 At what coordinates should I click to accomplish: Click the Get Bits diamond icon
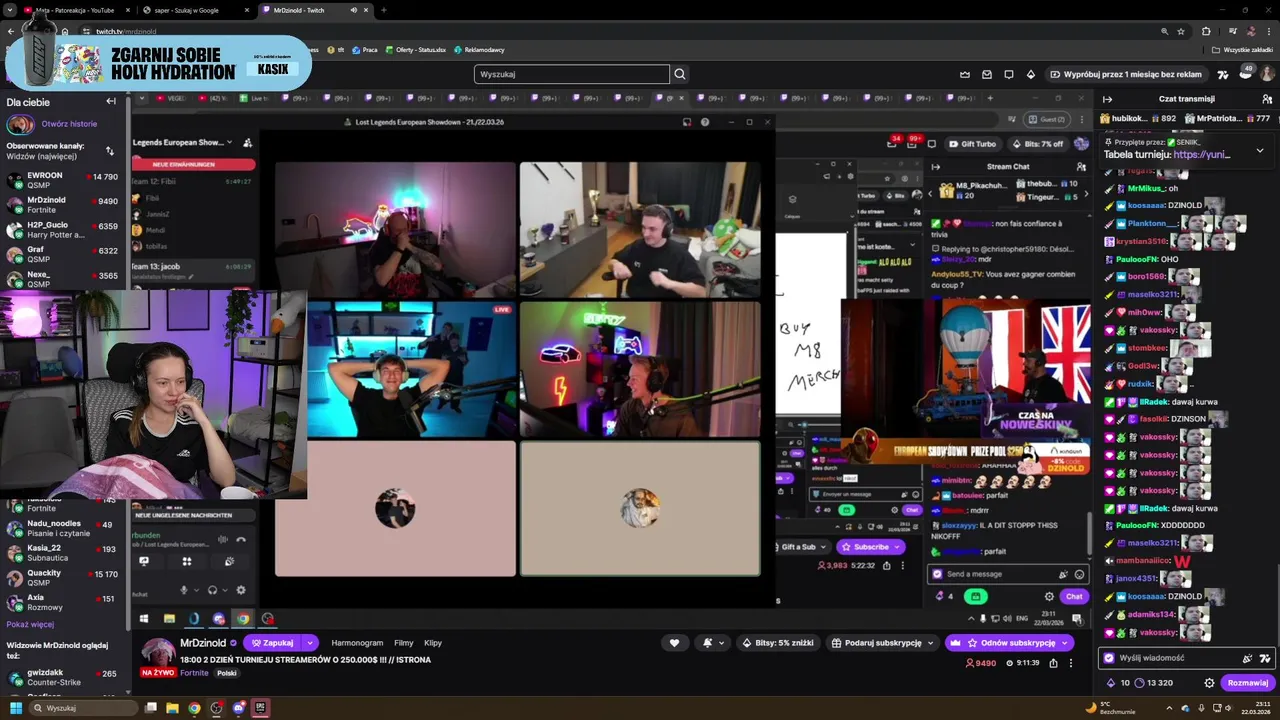[x=1031, y=74]
